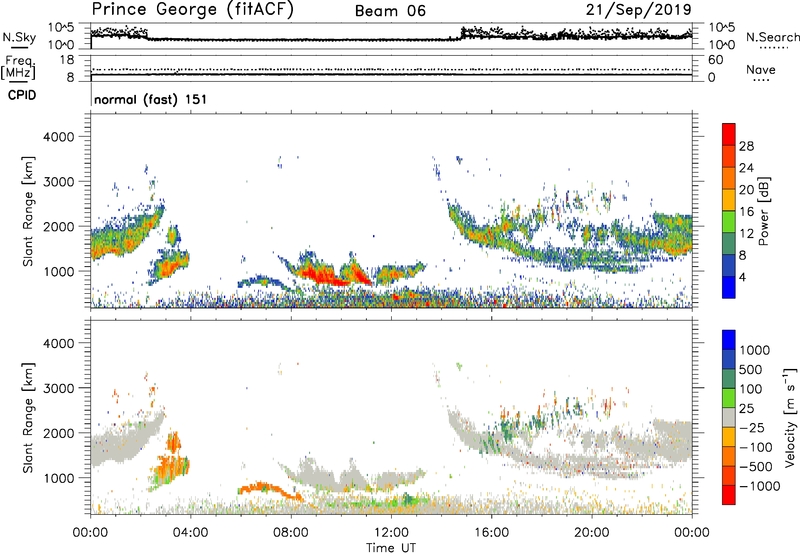Click the 24 power colorbar label

pyautogui.click(x=746, y=168)
